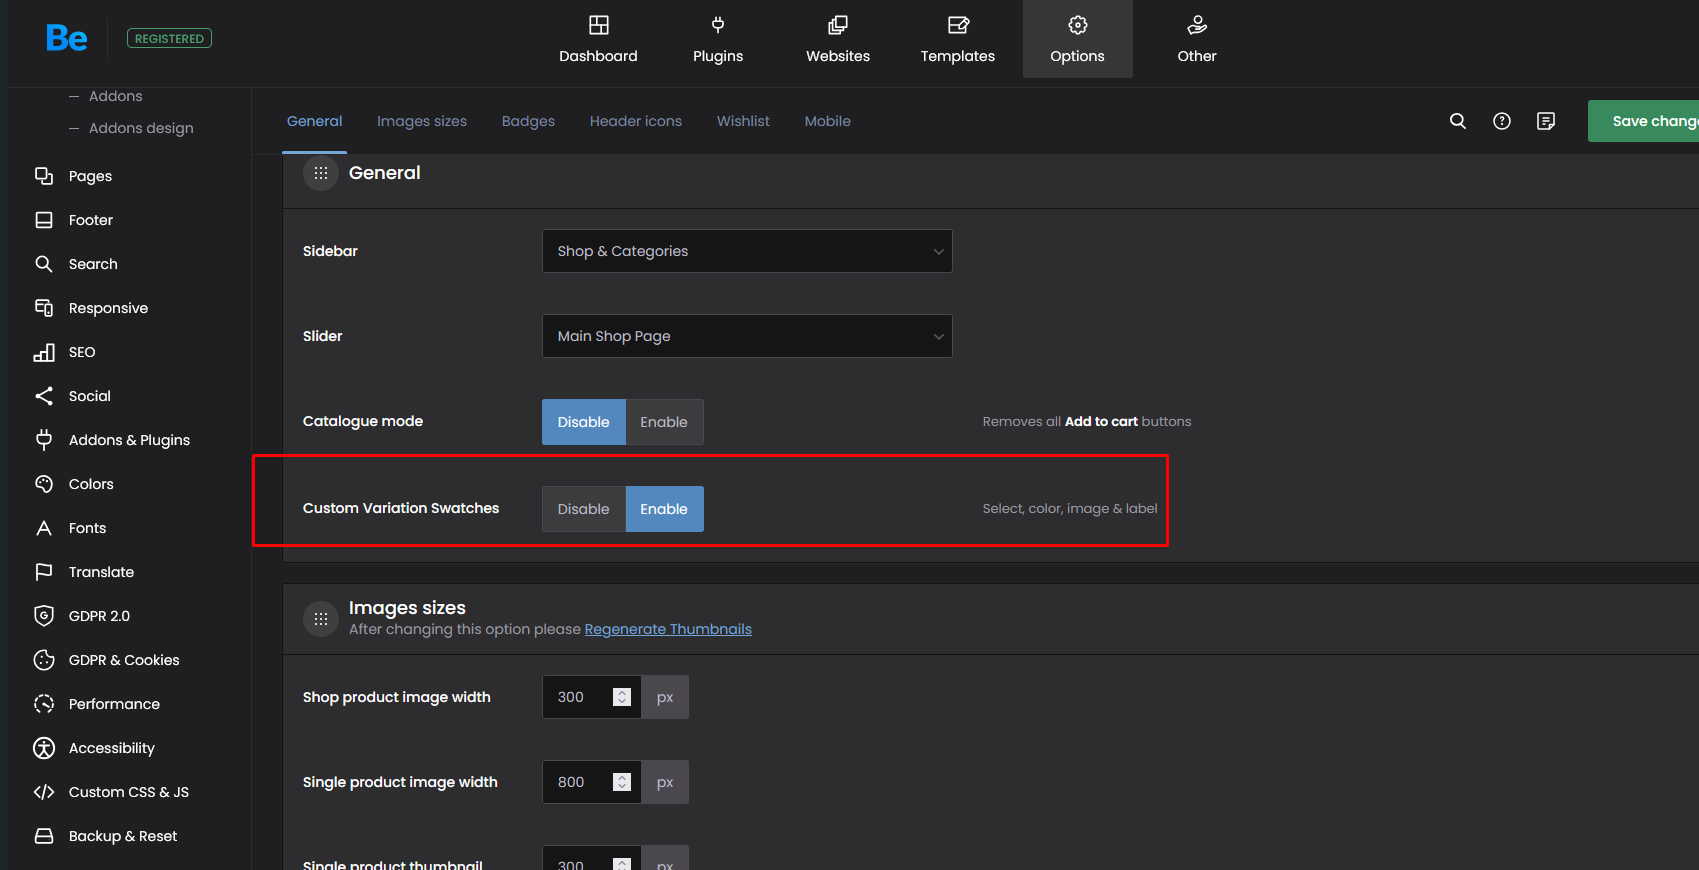Image resolution: width=1699 pixels, height=870 pixels.
Task: Click the REGISTERED badge
Action: click(x=169, y=38)
